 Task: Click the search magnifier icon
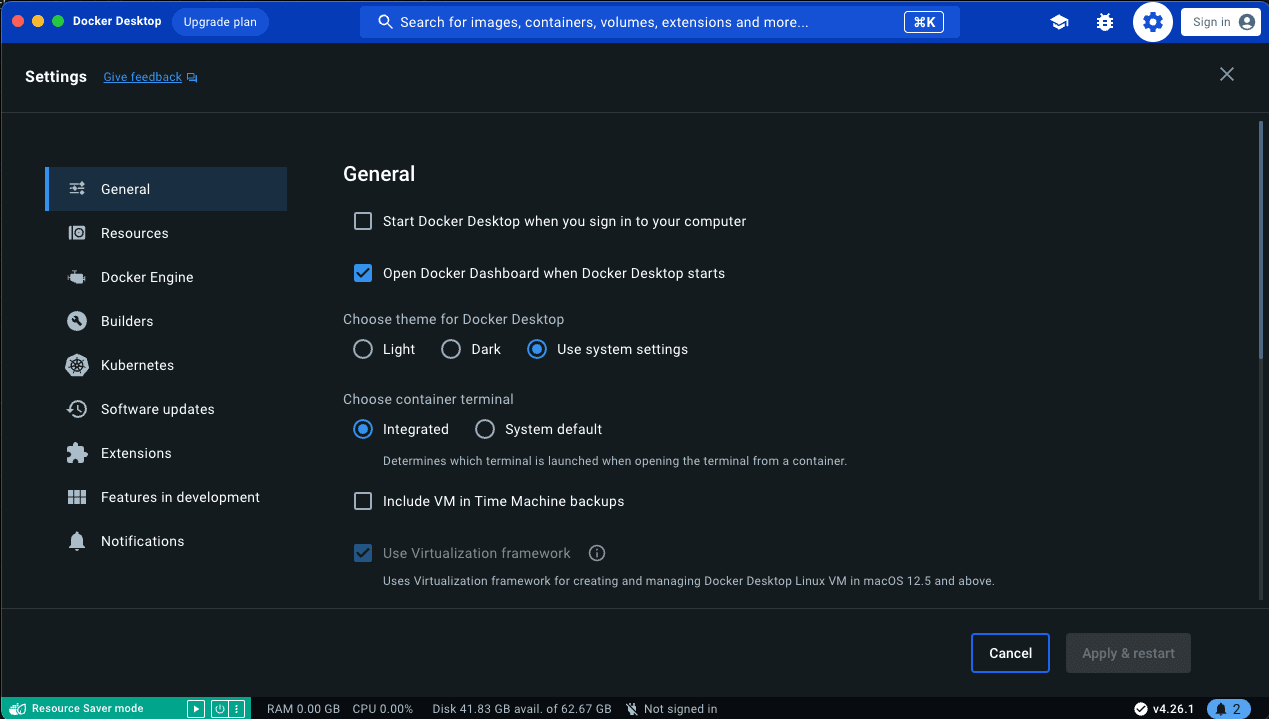[385, 22]
